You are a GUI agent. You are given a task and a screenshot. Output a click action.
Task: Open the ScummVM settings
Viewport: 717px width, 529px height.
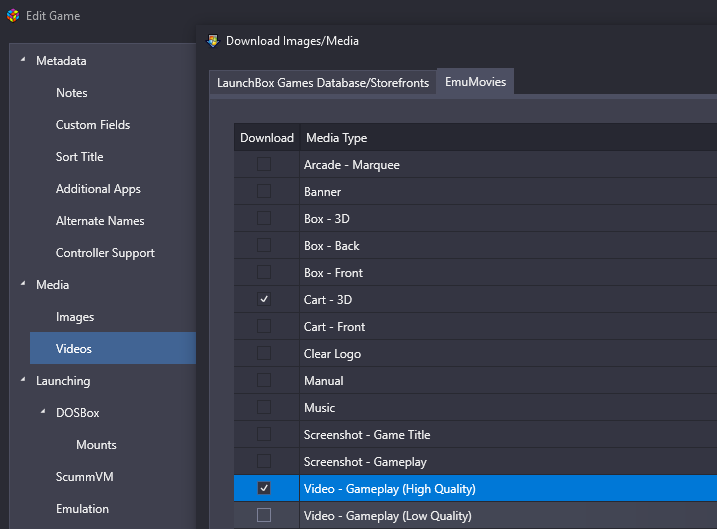coord(85,477)
